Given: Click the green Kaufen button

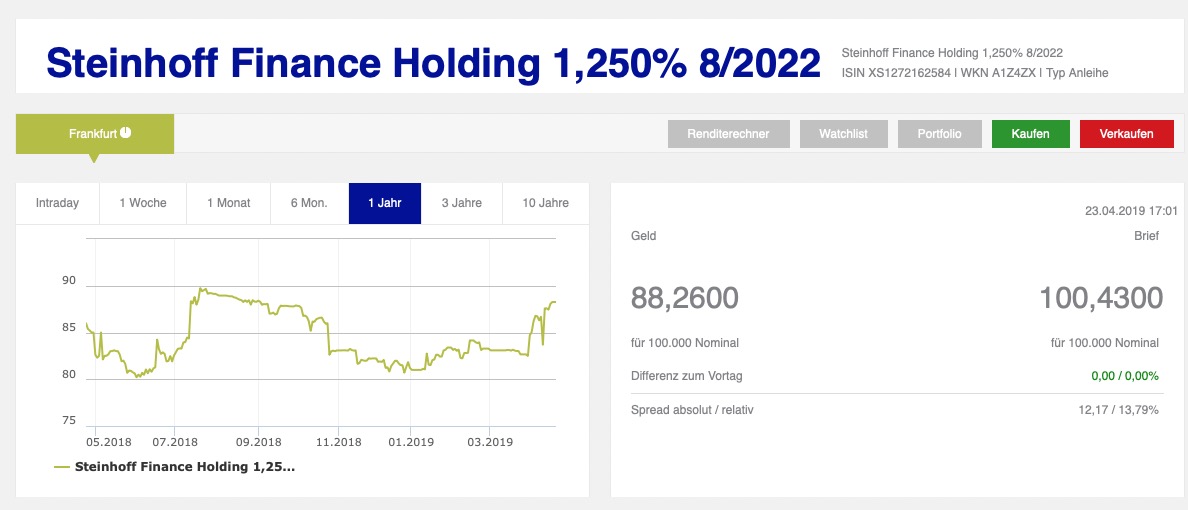Looking at the screenshot, I should (1030, 134).
